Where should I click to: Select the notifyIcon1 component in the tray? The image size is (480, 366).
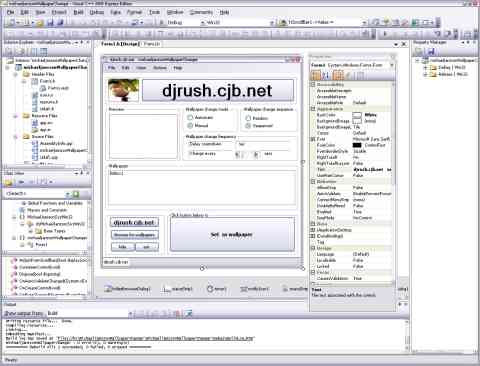pos(255,289)
